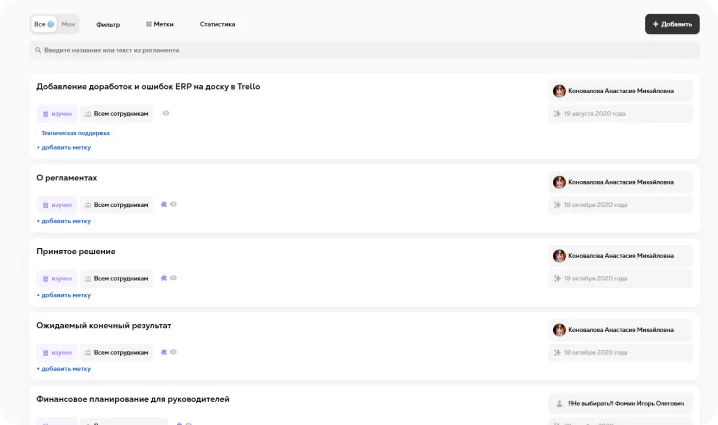
Task: Switch to the 'Все' regulations tab
Action: pos(44,24)
